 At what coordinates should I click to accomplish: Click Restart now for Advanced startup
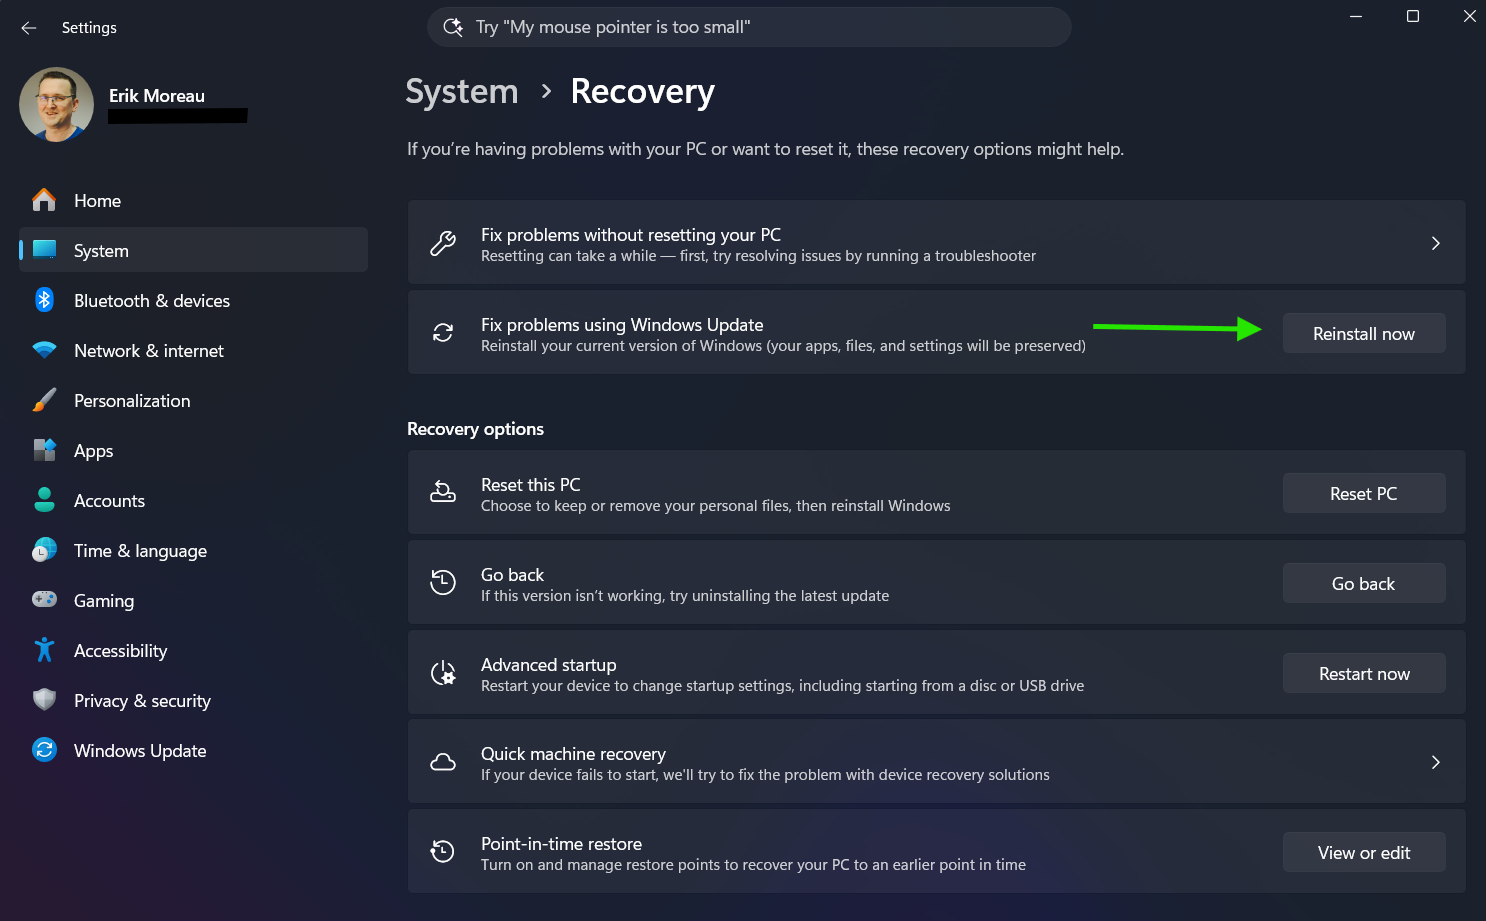[x=1364, y=674]
